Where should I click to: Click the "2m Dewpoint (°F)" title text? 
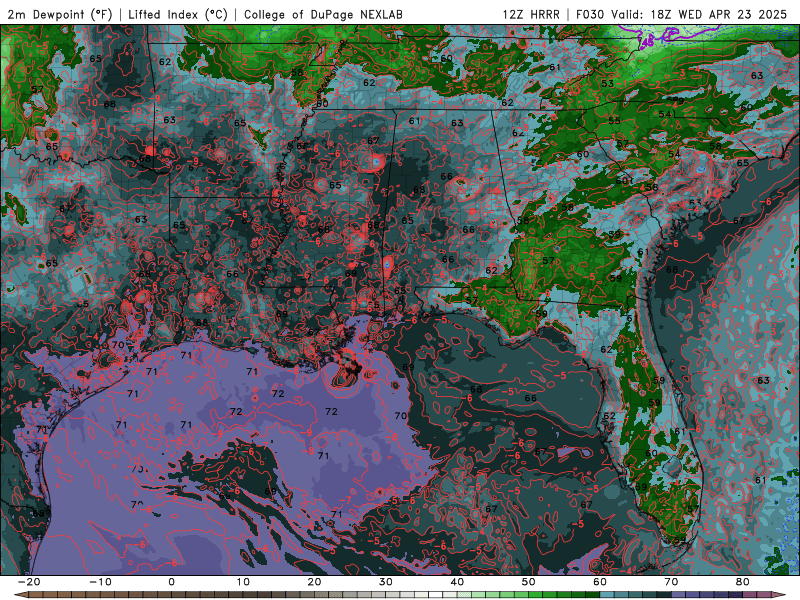pos(60,15)
